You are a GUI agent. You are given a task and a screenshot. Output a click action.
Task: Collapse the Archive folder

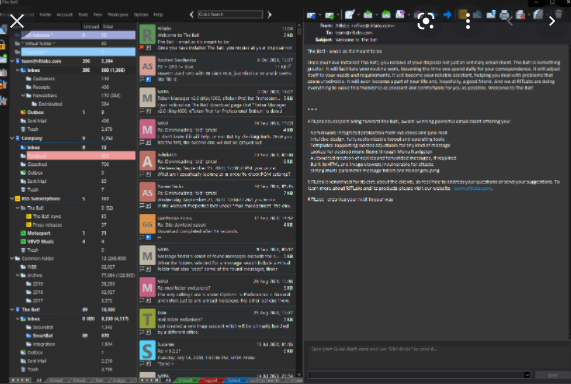pyautogui.click(x=17, y=275)
